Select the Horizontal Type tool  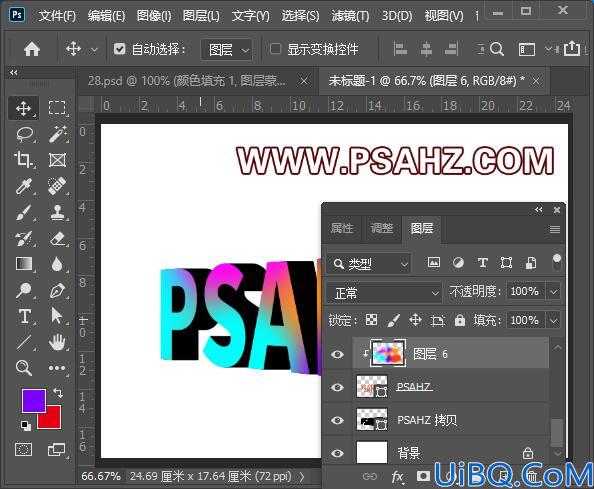pyautogui.click(x=25, y=316)
